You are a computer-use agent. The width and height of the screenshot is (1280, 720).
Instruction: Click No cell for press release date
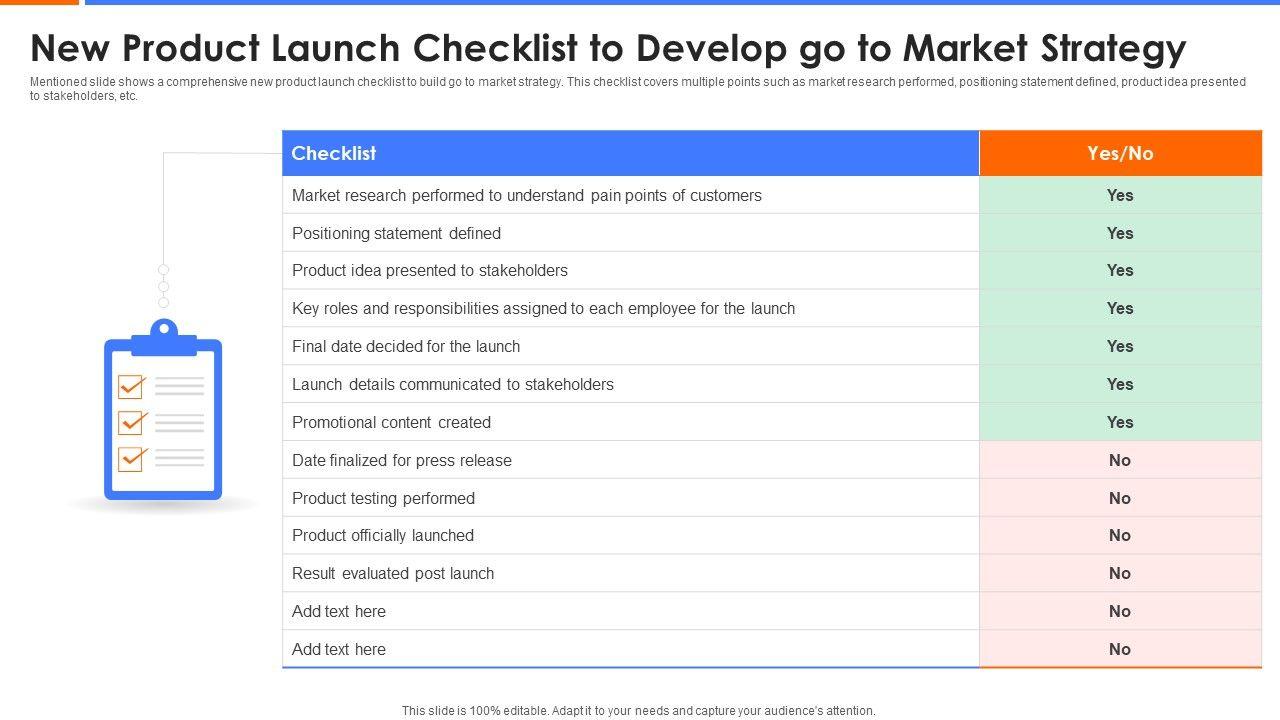[x=1120, y=460]
